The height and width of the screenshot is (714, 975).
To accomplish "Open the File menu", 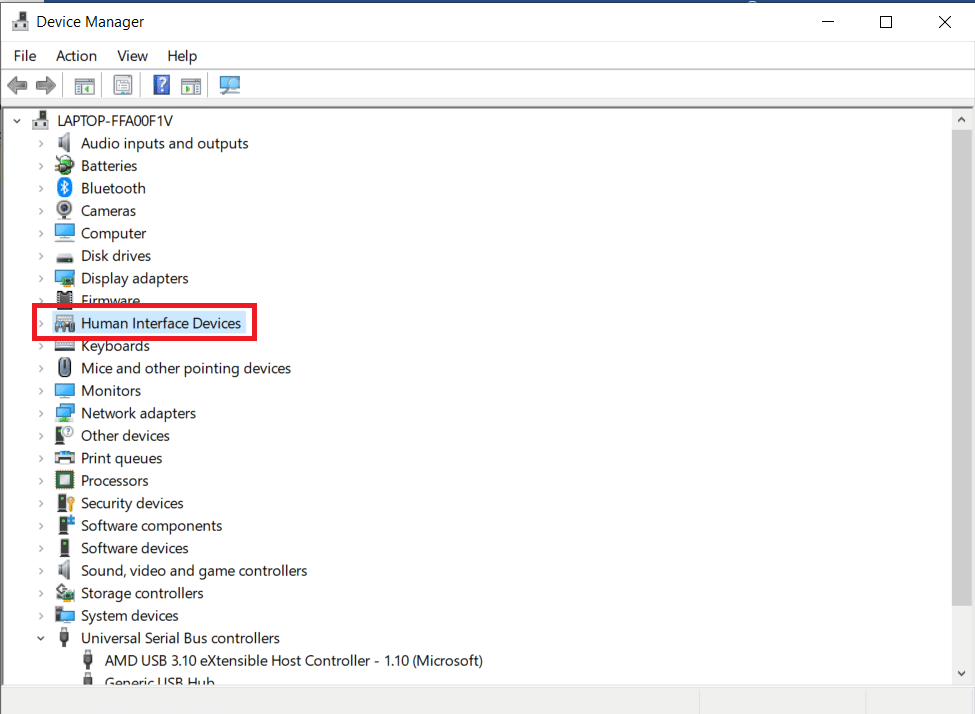I will point(24,56).
